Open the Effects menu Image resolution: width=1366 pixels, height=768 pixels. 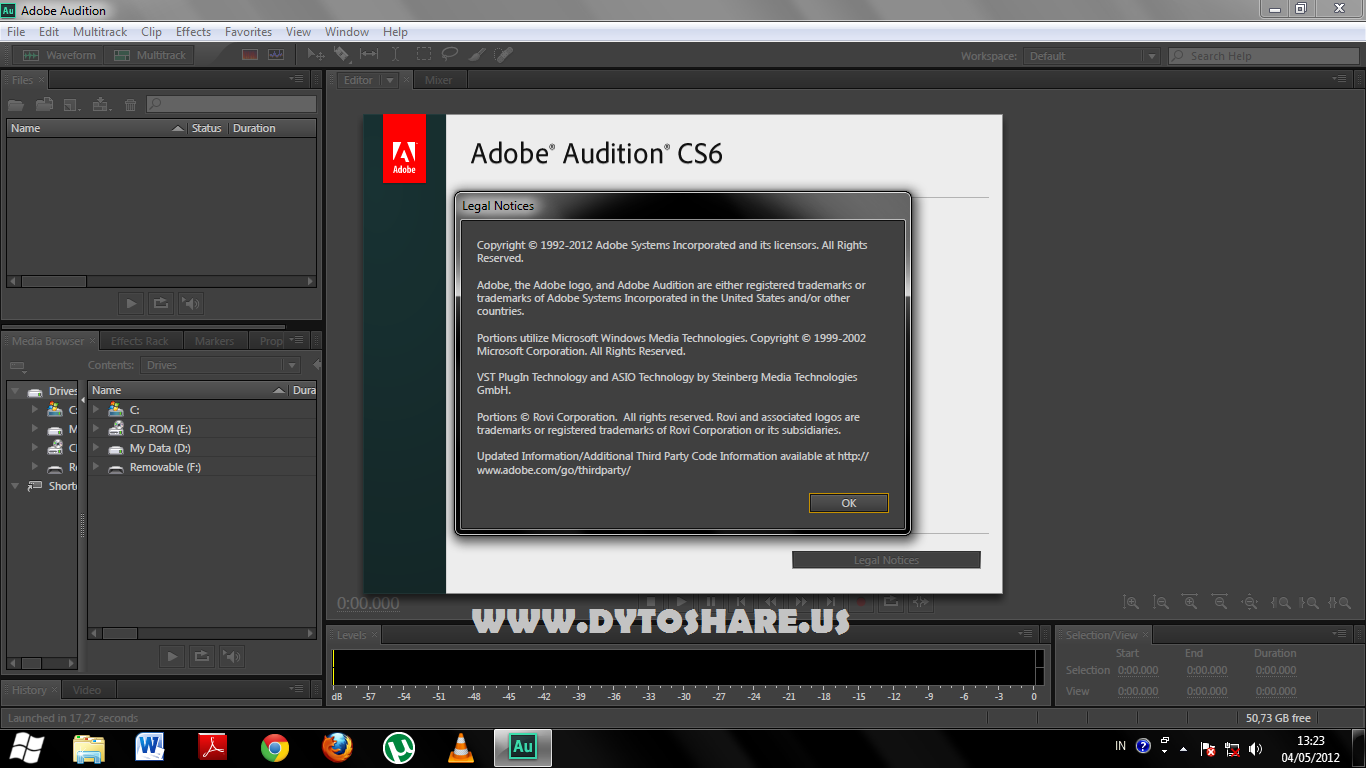(193, 32)
